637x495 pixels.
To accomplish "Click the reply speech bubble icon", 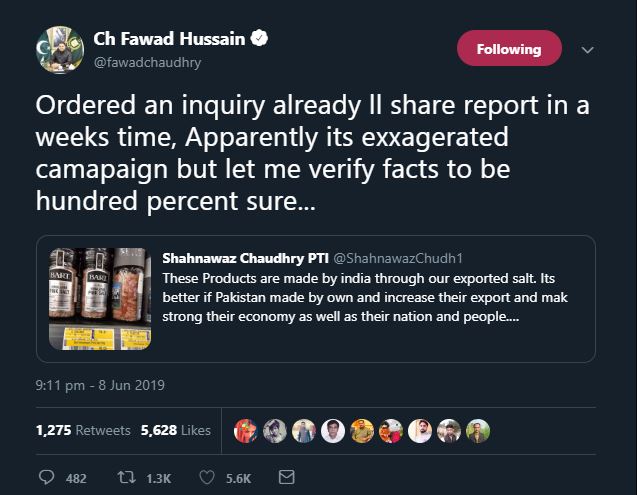I will coord(46,478).
